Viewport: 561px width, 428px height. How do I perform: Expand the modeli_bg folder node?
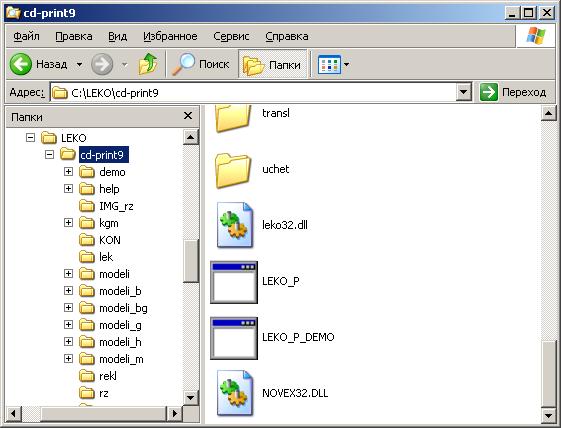click(x=68, y=307)
